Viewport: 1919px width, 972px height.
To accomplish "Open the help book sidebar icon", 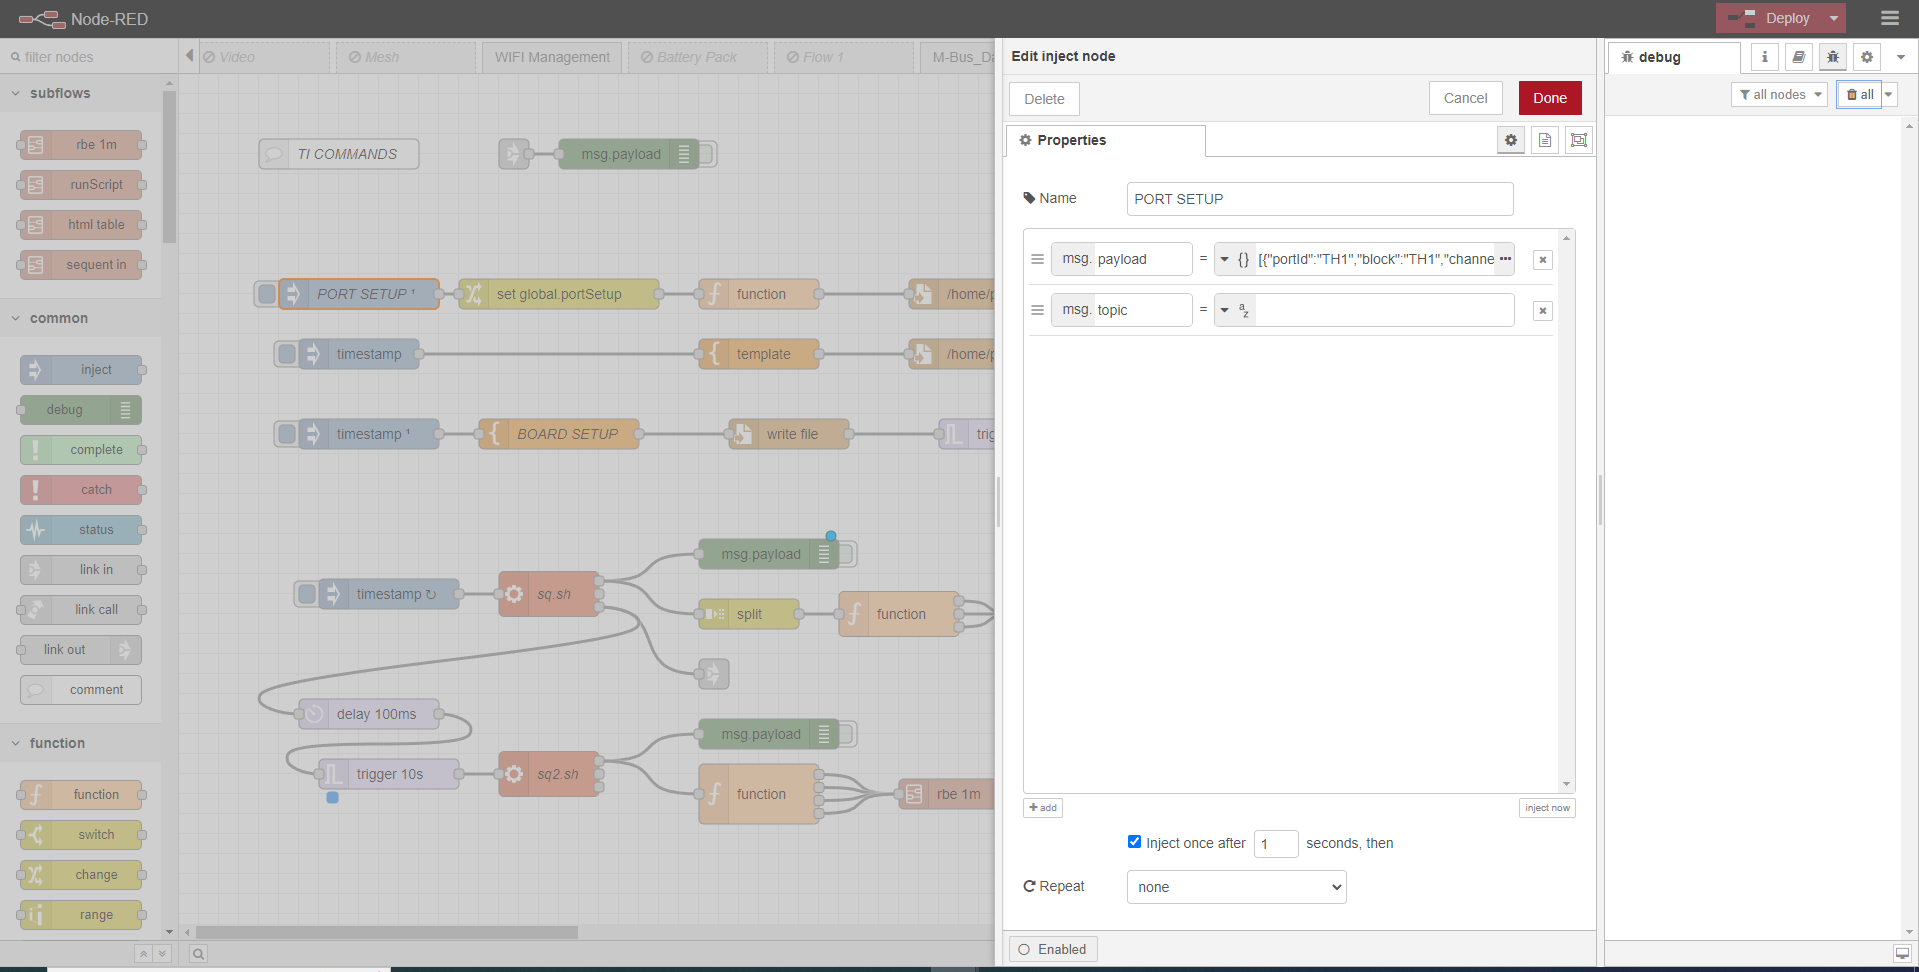I will coord(1798,57).
